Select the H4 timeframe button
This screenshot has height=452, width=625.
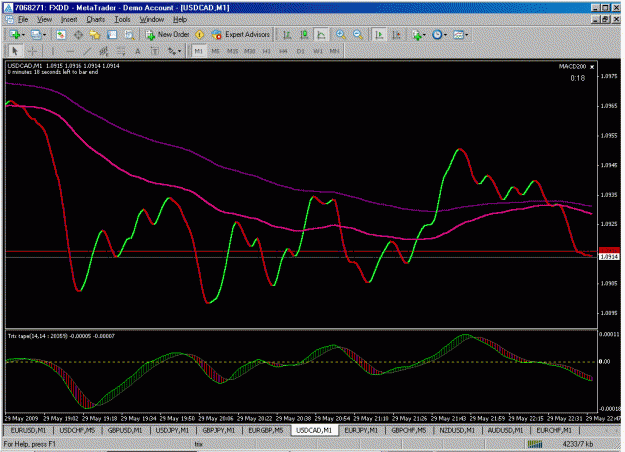(283, 51)
